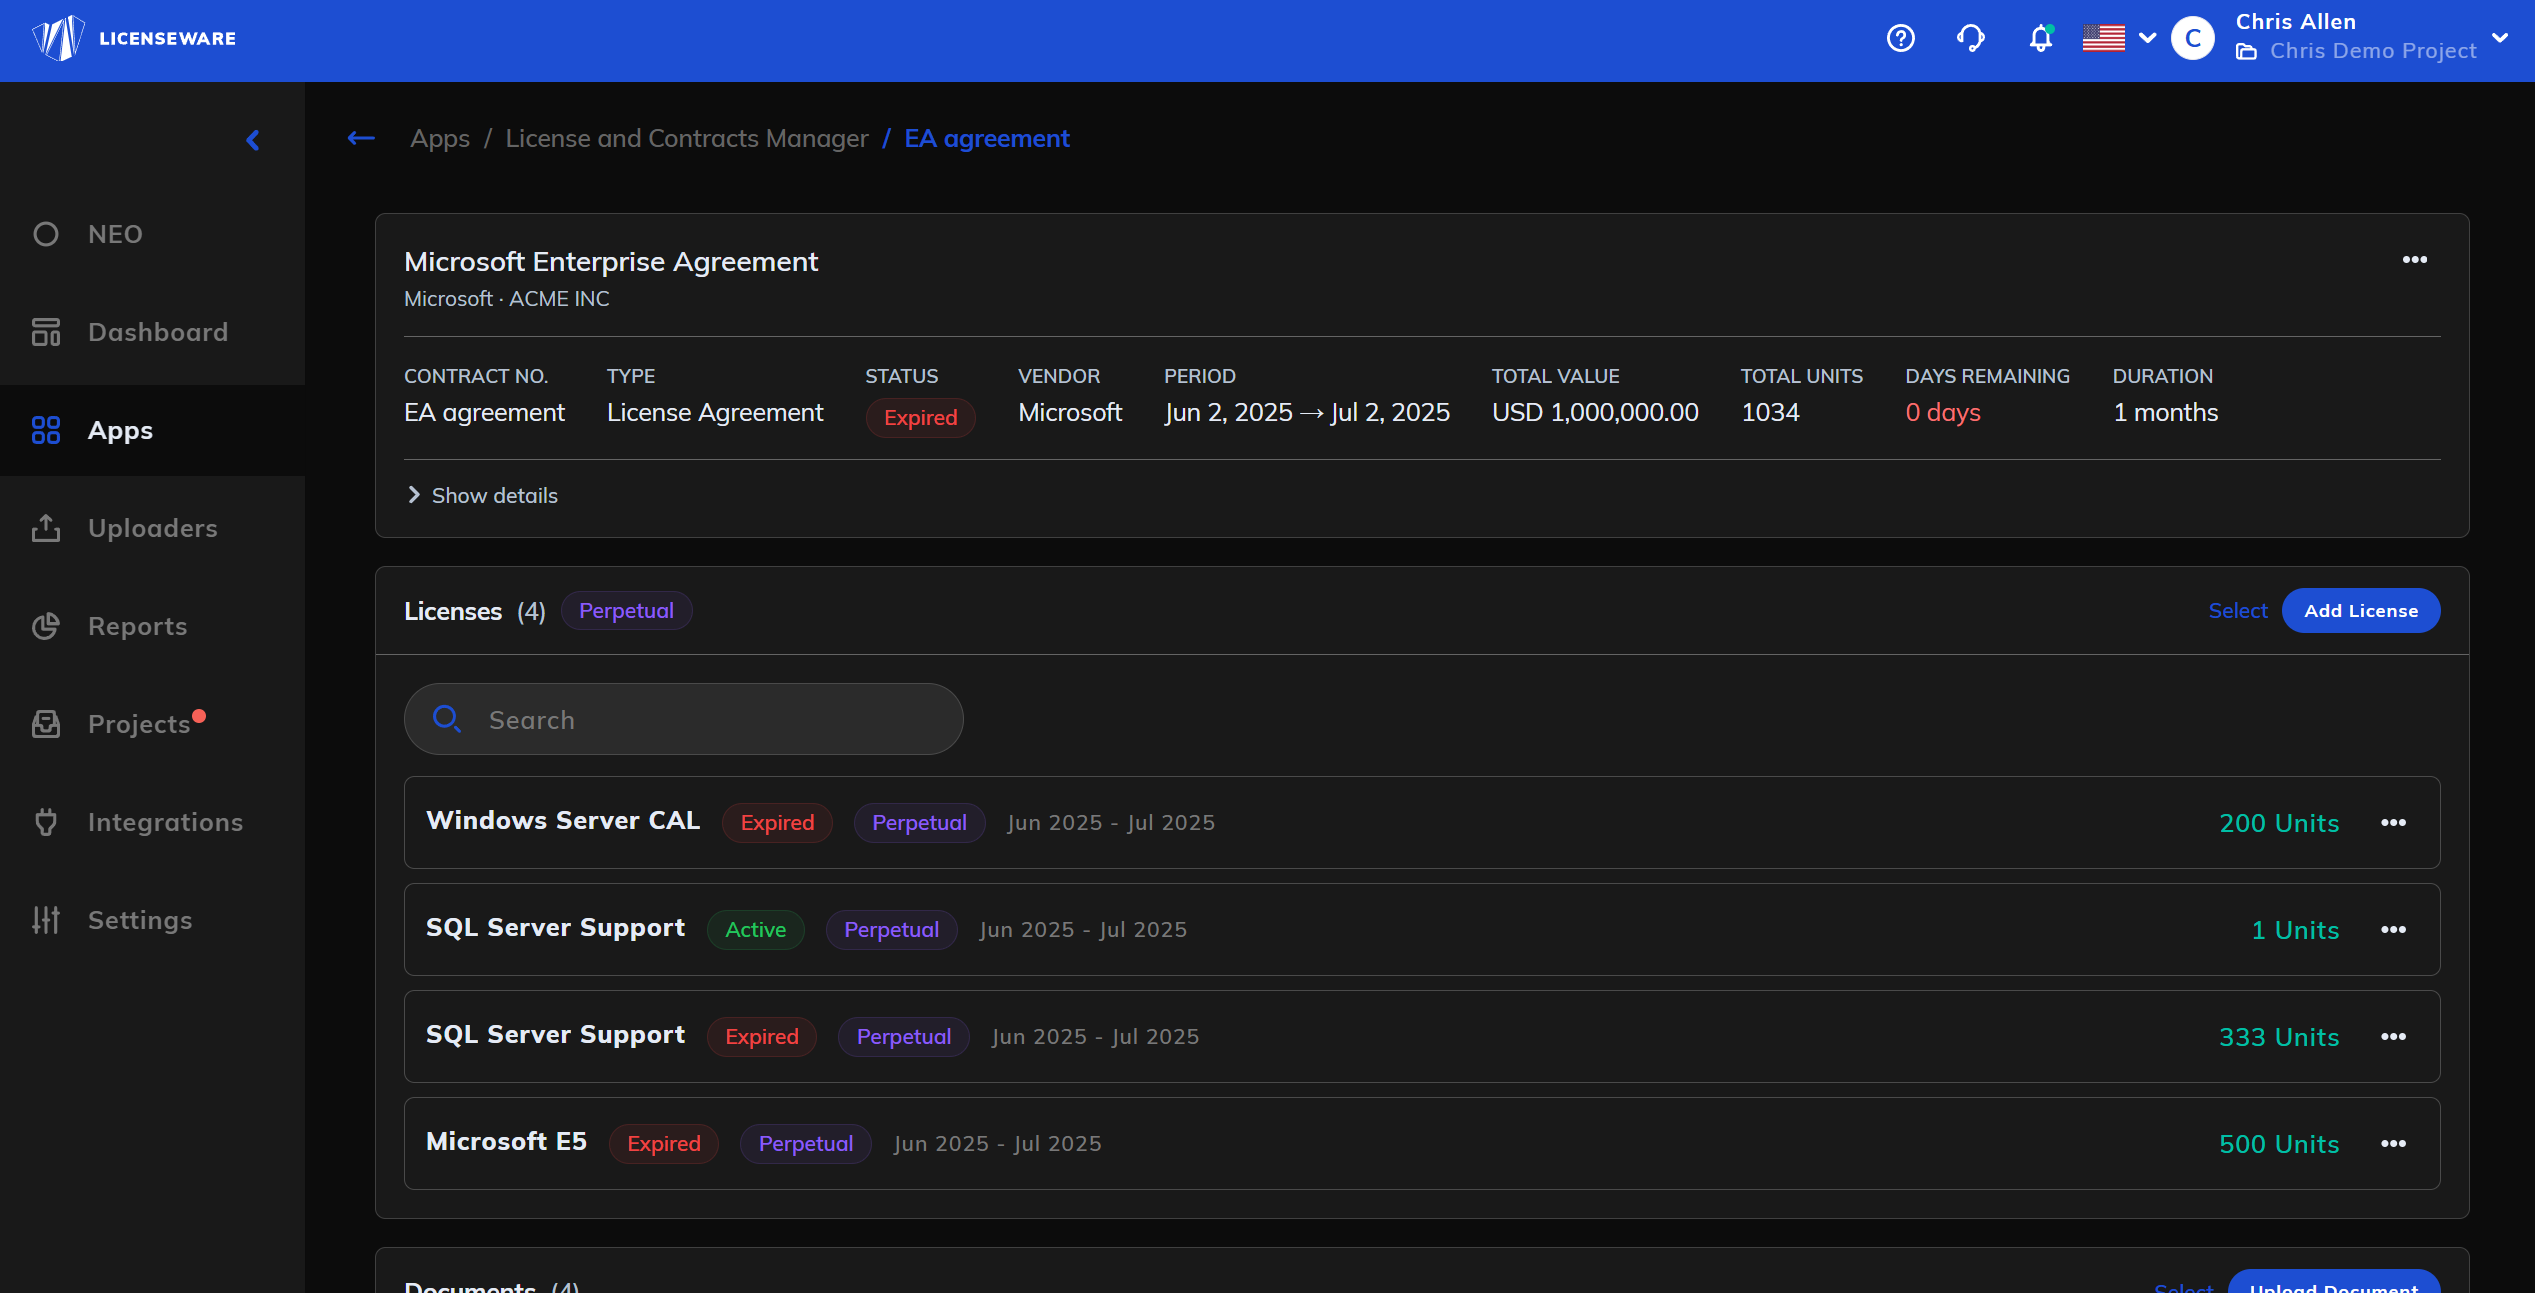The image size is (2535, 1293).
Task: Open Microsoft E5 license options menu
Action: [2393, 1144]
